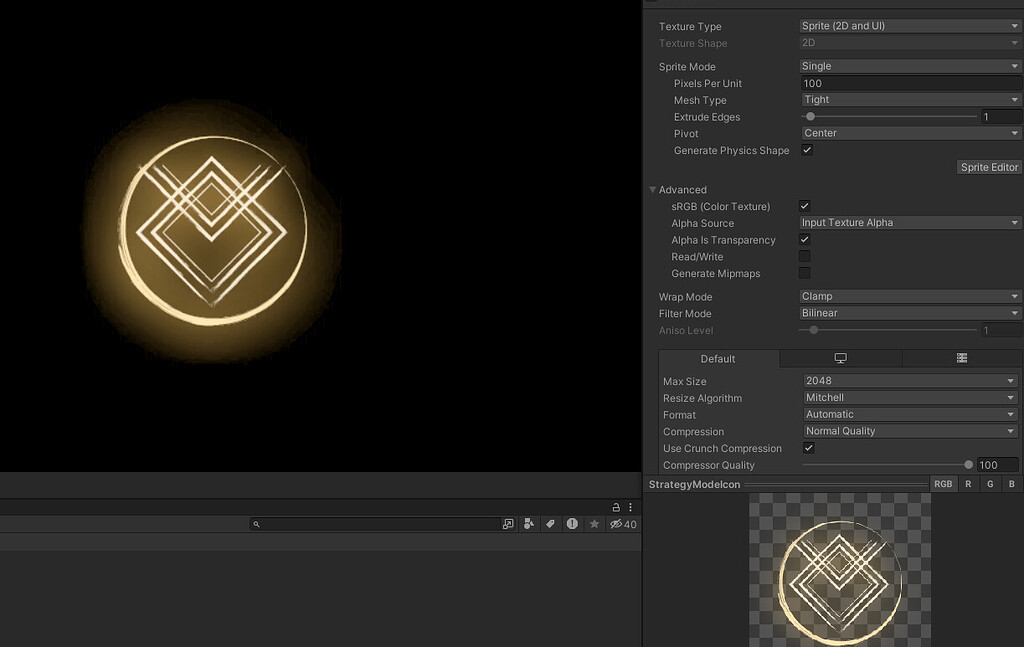The height and width of the screenshot is (647, 1024).
Task: Select the dedicated server platform tab
Action: tap(962, 358)
